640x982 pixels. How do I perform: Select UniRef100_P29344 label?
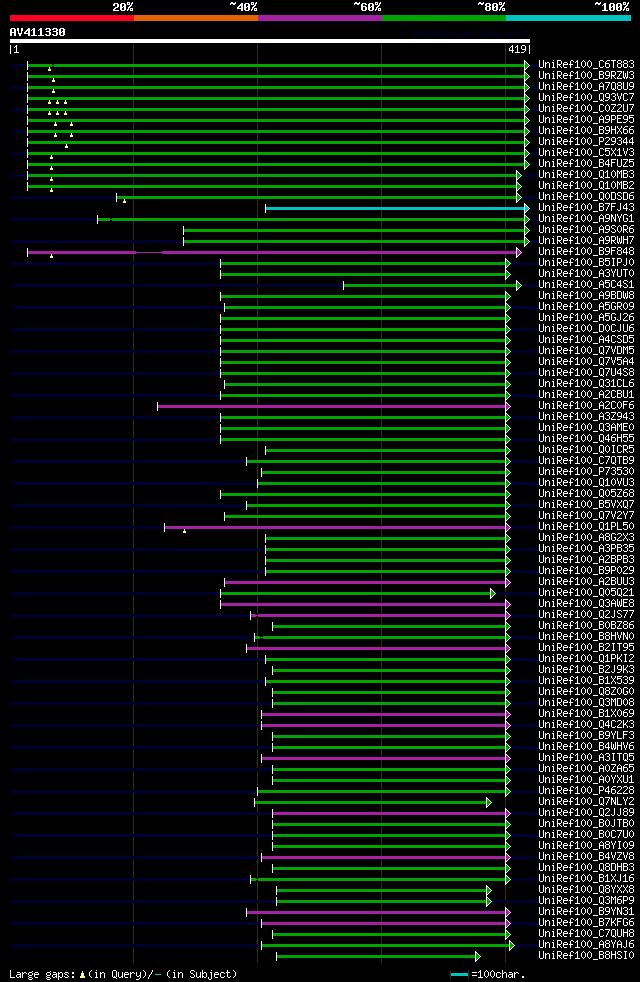point(586,142)
